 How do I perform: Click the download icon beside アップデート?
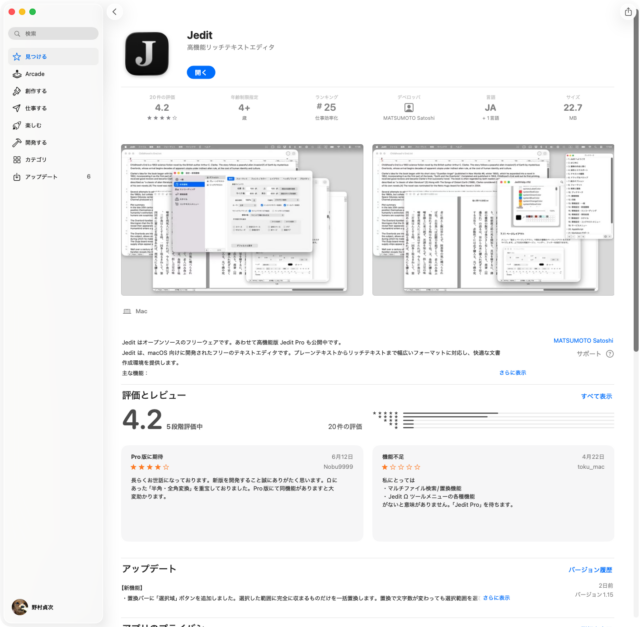tap(17, 177)
